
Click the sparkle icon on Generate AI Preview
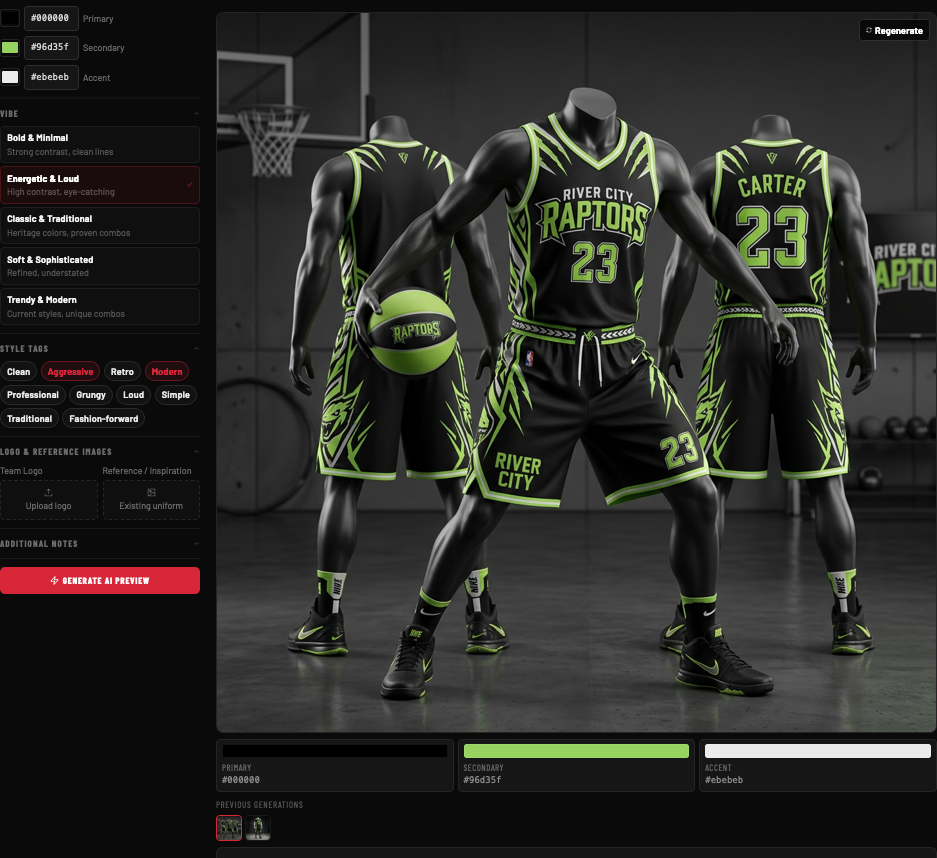coord(54,580)
